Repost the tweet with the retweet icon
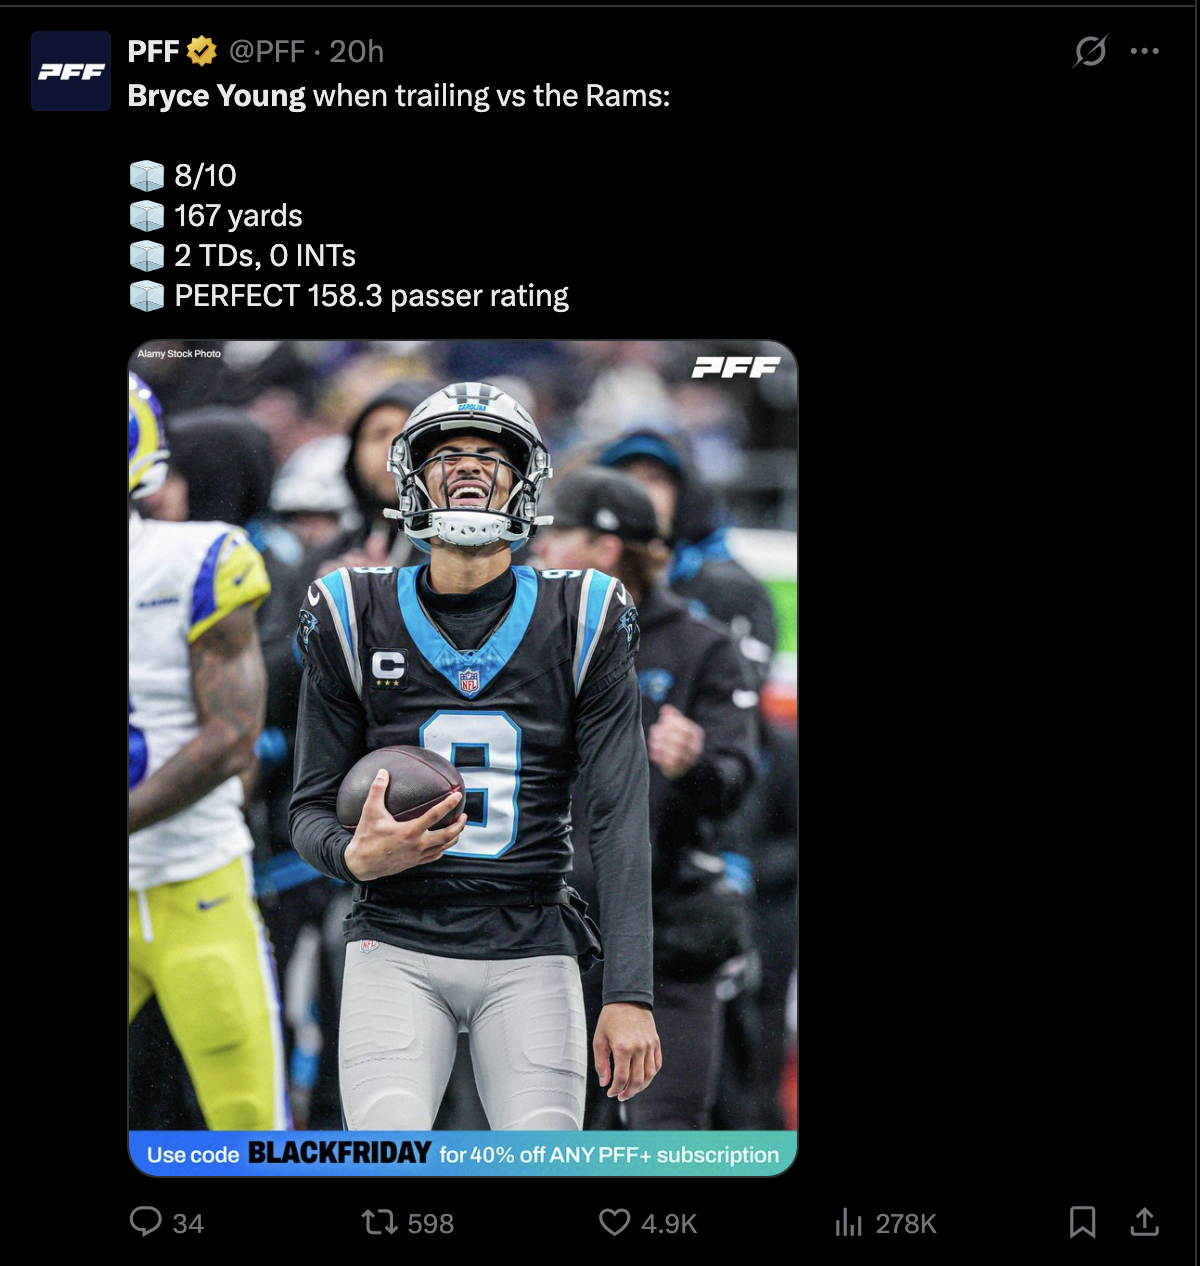 click(x=379, y=1222)
